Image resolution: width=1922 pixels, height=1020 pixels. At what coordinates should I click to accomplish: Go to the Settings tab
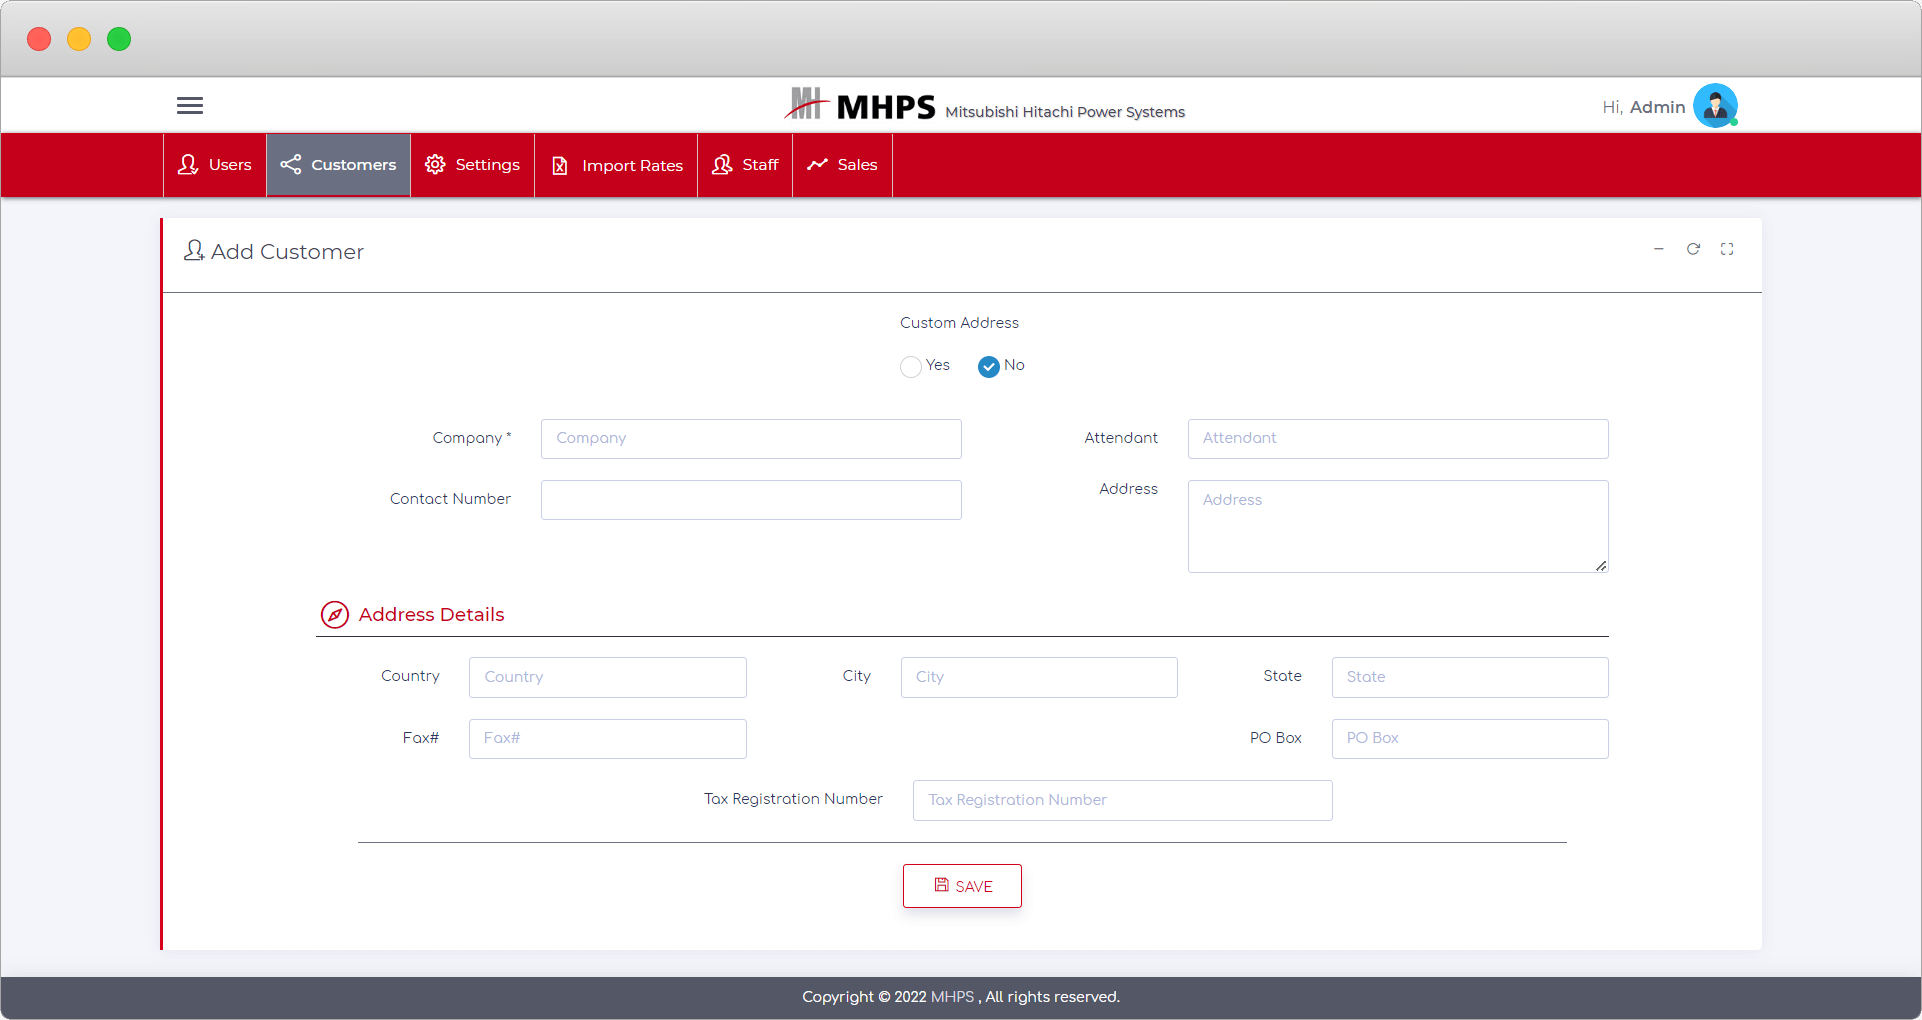point(472,165)
